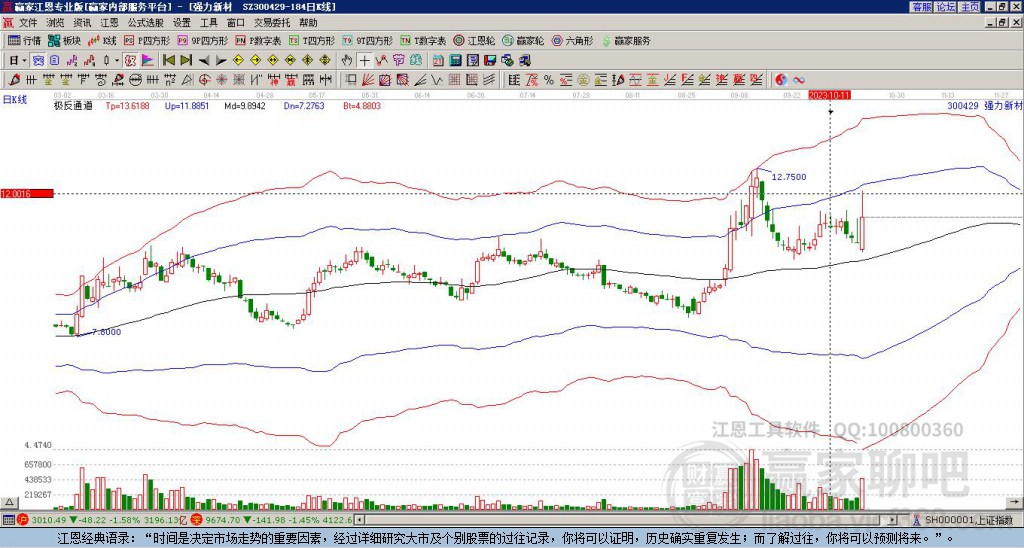Image resolution: width=1024 pixels, height=548 pixels.
Task: Click the 日K线 chart label
Action: 15,99
